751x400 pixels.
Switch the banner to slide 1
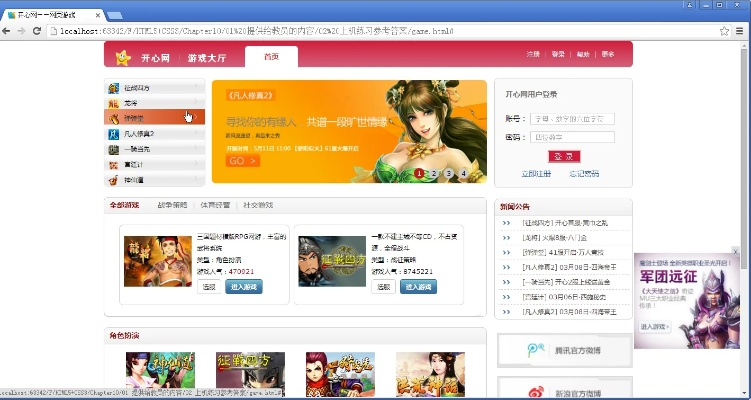click(x=419, y=173)
